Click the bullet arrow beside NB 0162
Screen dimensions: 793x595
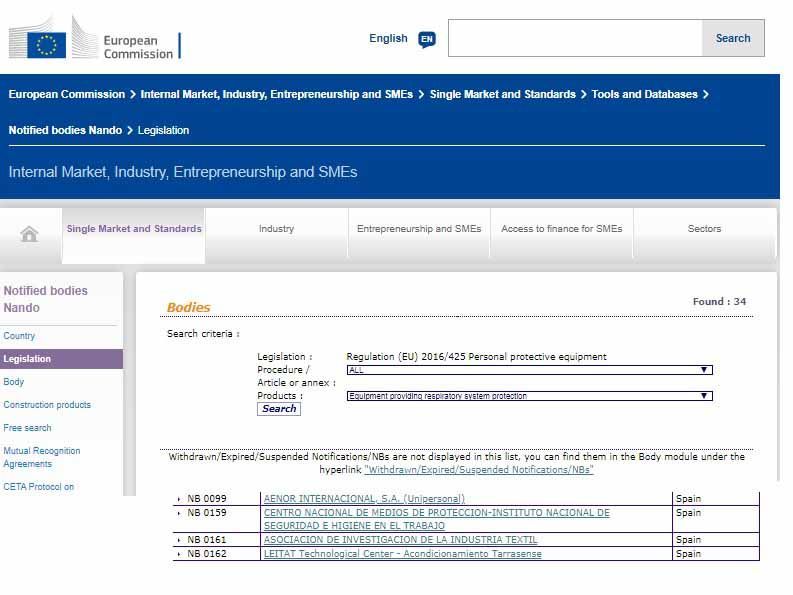point(179,554)
